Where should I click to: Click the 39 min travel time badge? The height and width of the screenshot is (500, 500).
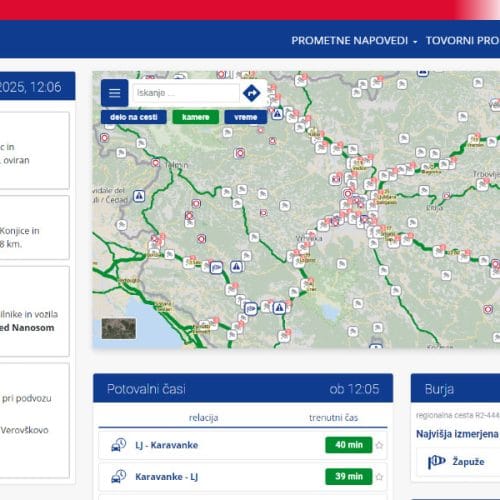[349, 477]
